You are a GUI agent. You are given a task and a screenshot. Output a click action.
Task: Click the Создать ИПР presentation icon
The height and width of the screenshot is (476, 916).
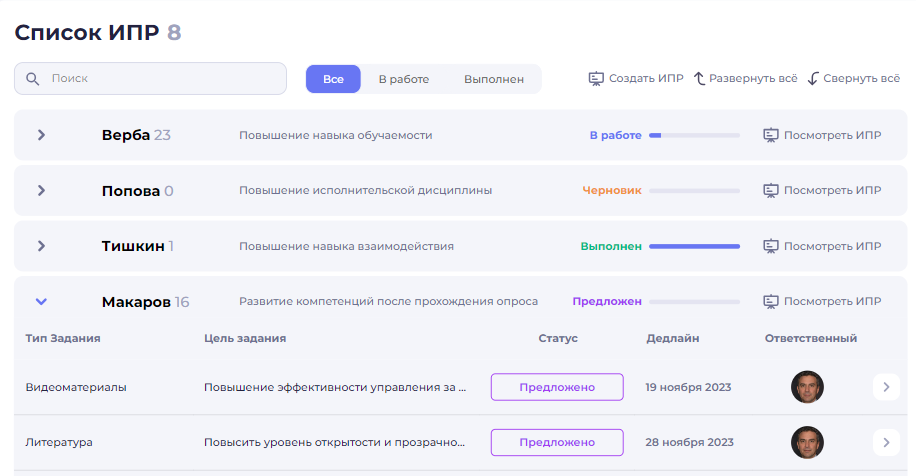[596, 79]
